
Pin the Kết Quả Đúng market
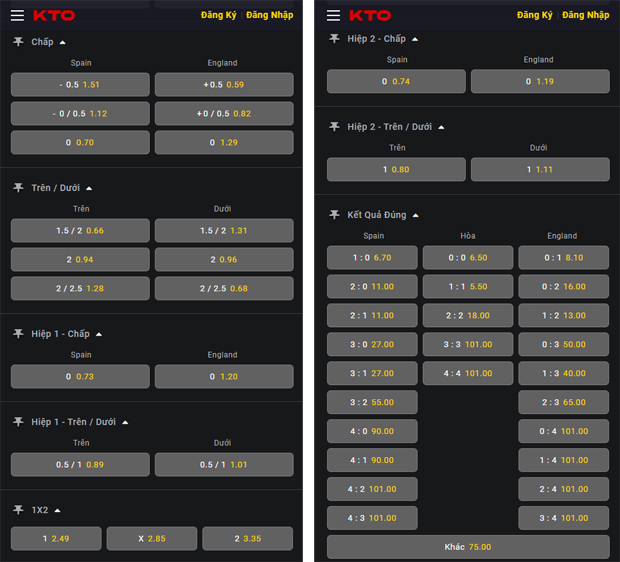(334, 214)
